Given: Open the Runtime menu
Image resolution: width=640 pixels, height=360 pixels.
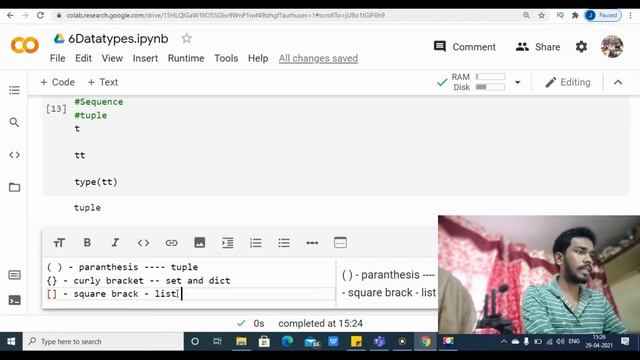Looking at the screenshot, I should click(186, 58).
